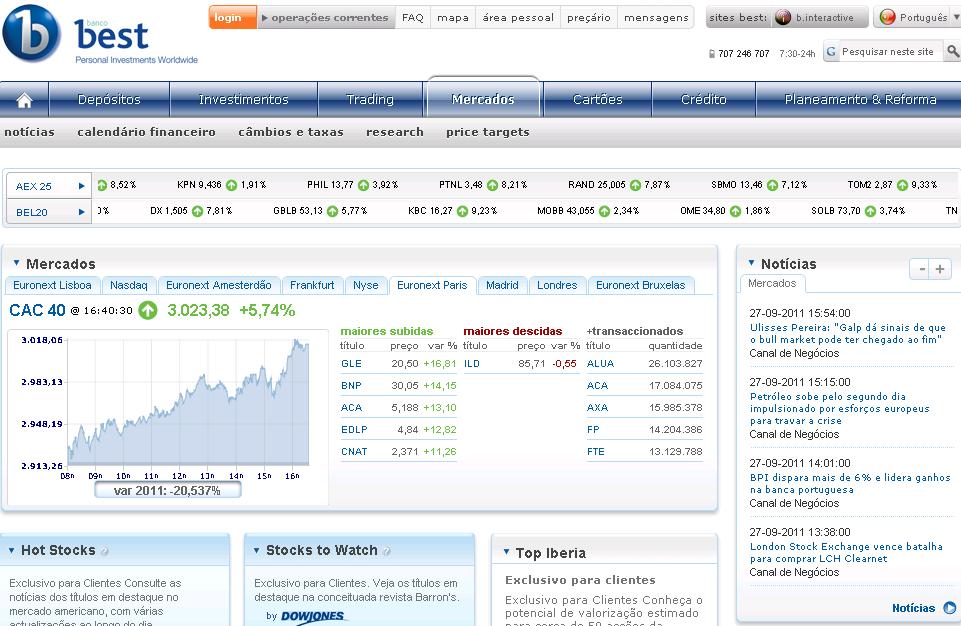
Task: Open the FAQ link
Action: 412,18
